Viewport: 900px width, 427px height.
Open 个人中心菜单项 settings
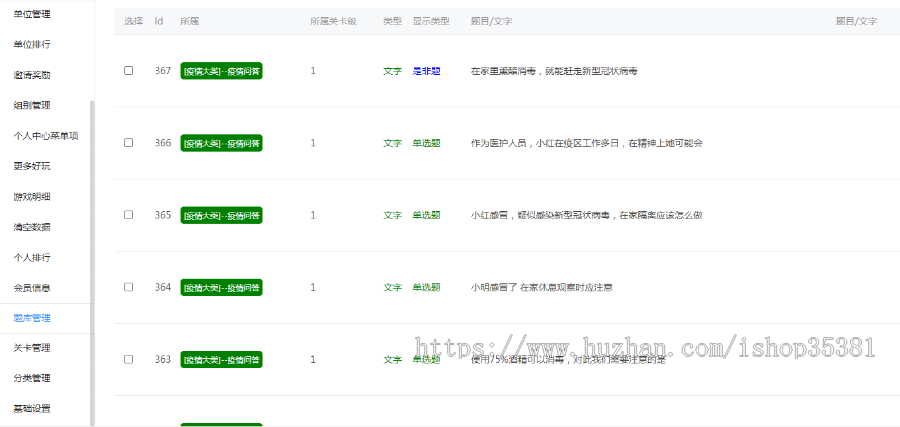pyautogui.click(x=46, y=136)
